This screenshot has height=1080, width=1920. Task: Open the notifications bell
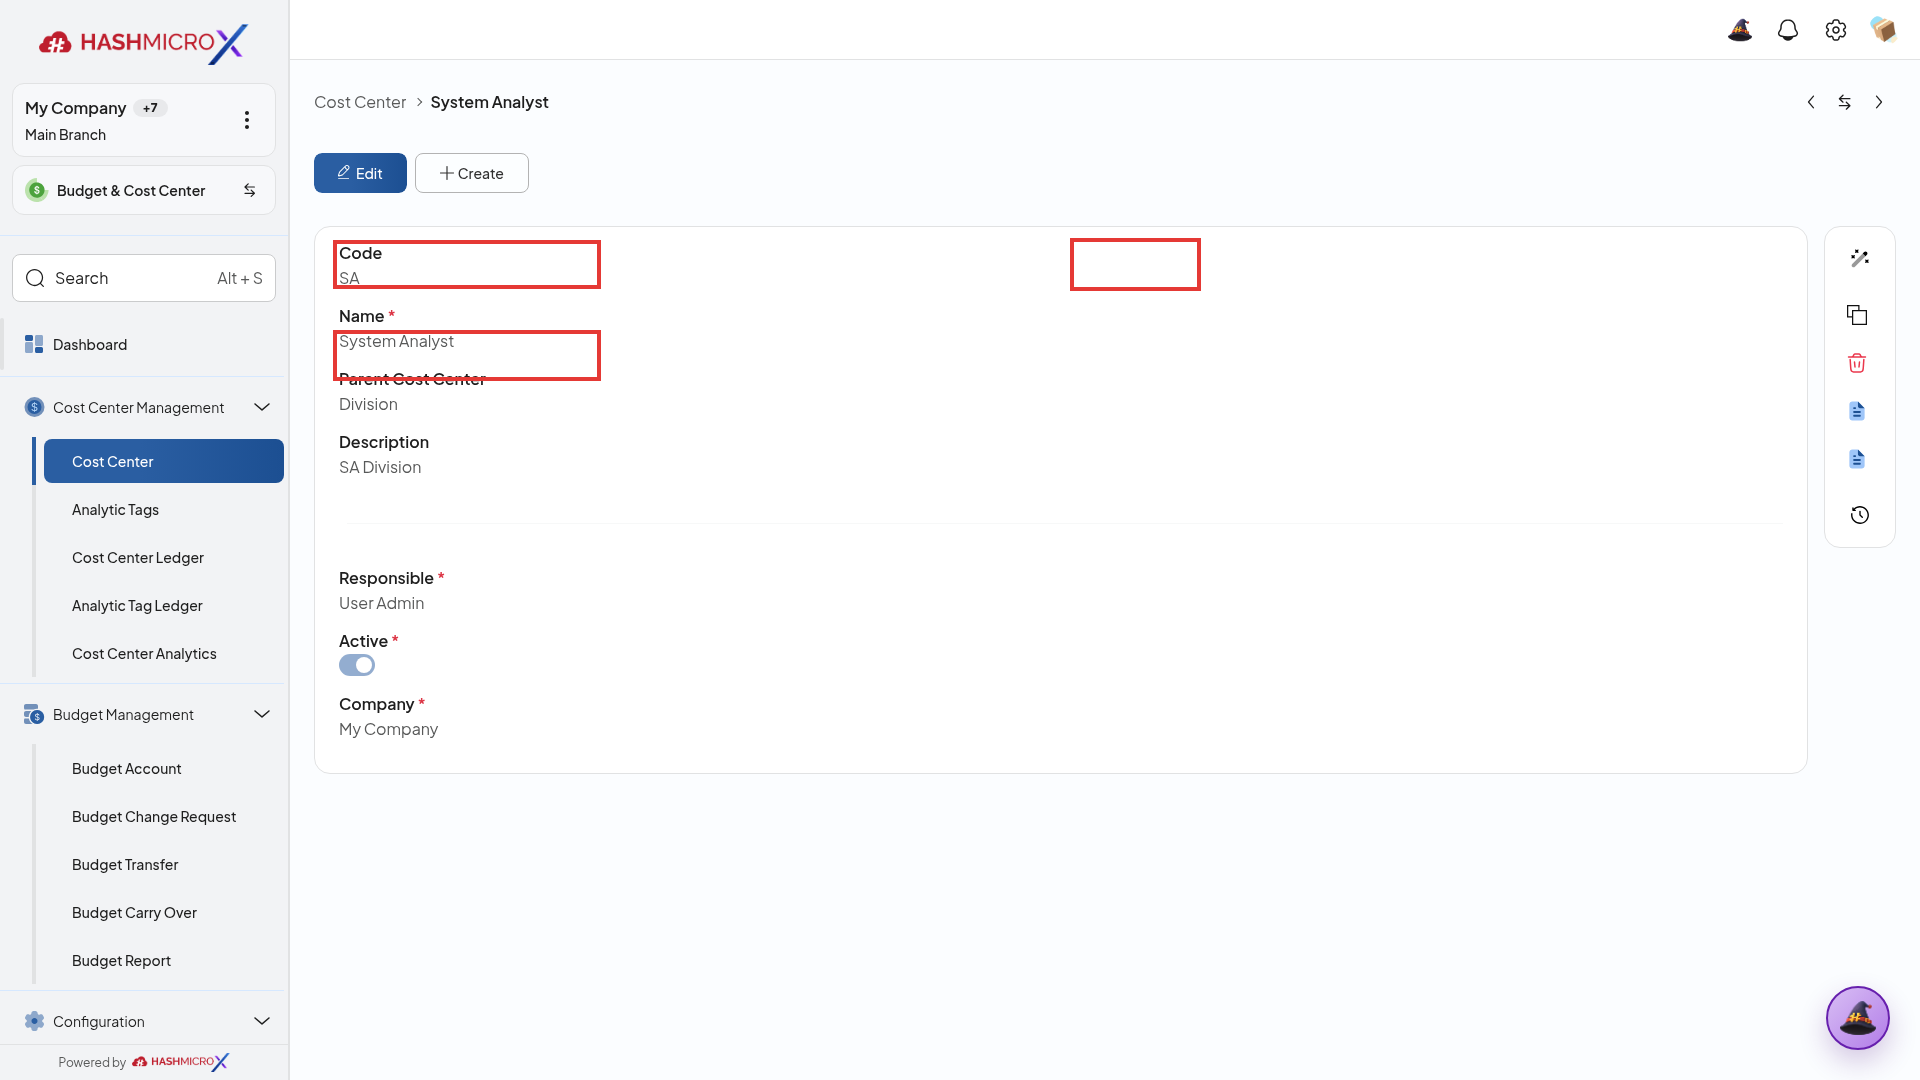click(1788, 30)
